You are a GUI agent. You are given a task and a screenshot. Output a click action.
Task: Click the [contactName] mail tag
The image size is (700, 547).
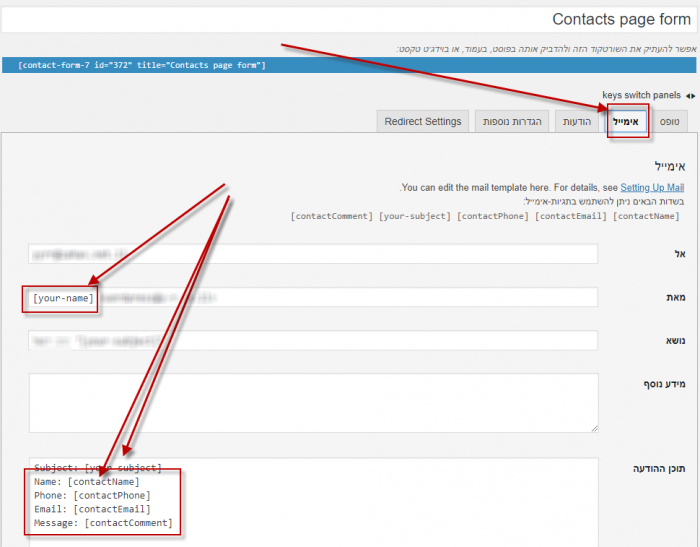[648, 215]
